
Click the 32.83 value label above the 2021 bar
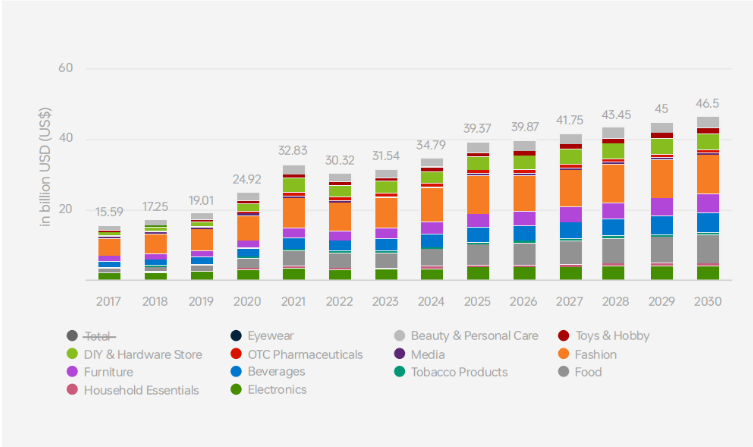point(294,151)
